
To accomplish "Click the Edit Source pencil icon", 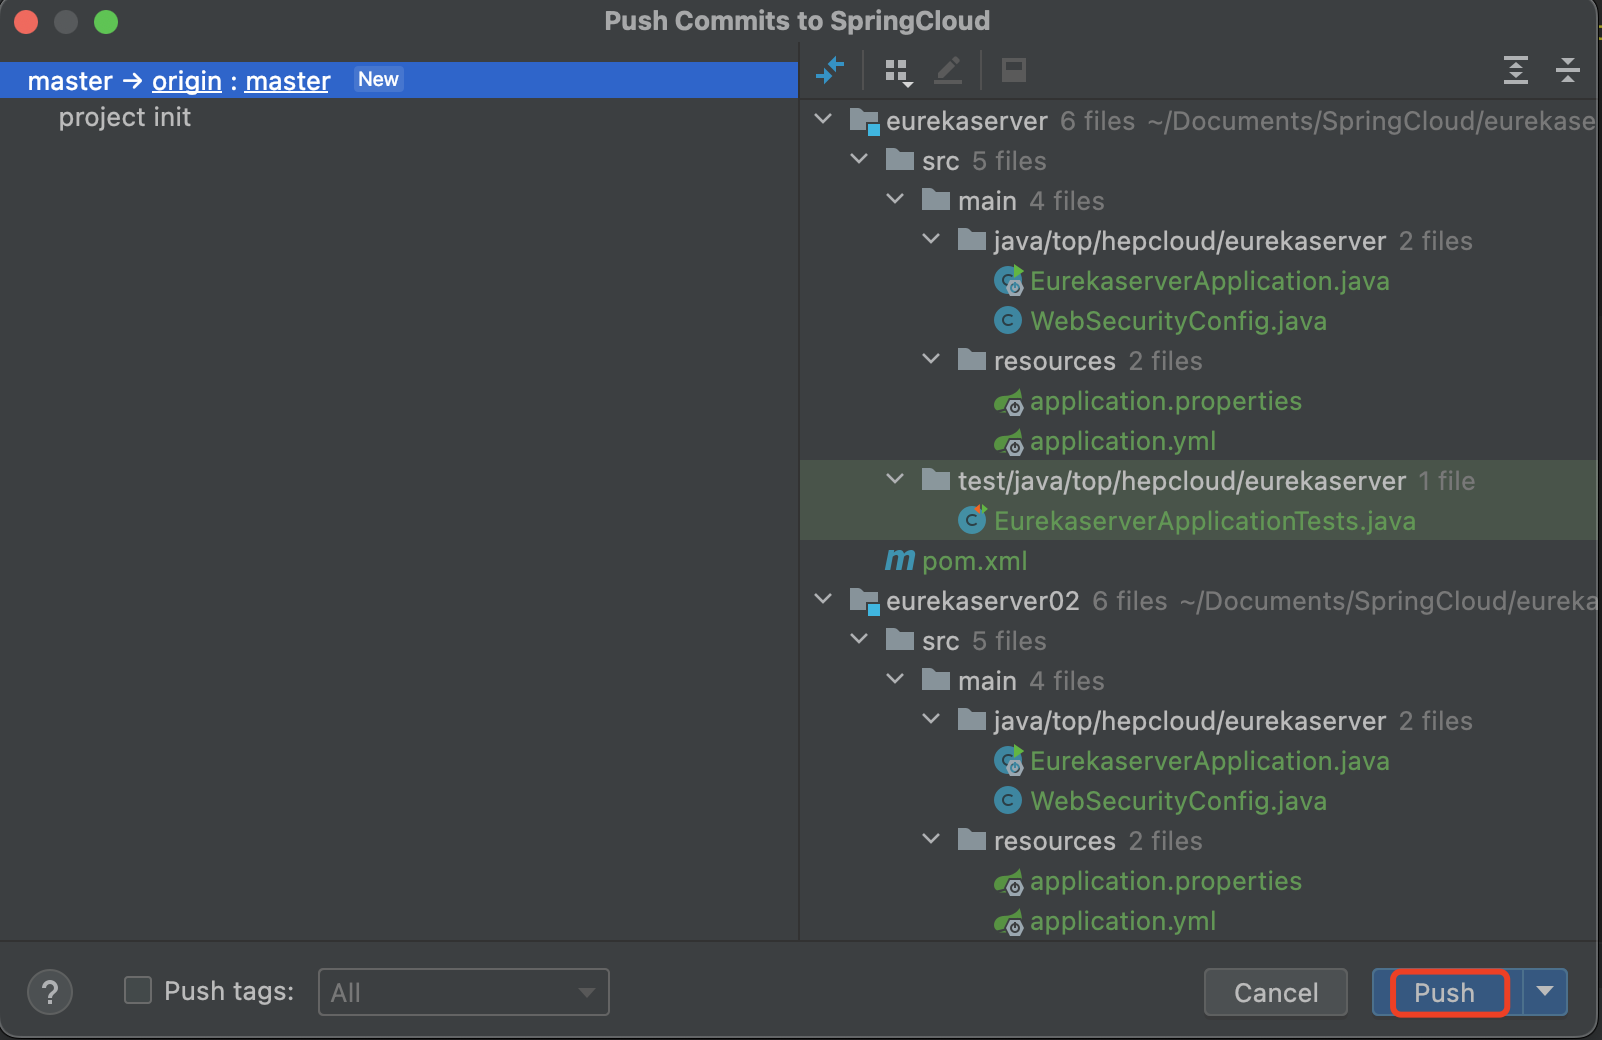I will 948,70.
